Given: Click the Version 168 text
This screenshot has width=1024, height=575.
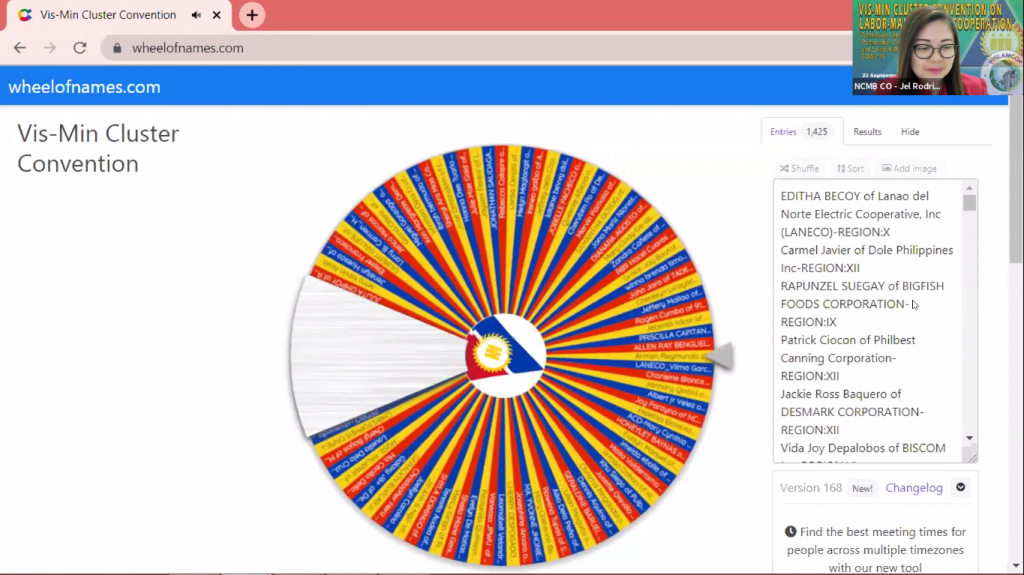Looking at the screenshot, I should 810,488.
